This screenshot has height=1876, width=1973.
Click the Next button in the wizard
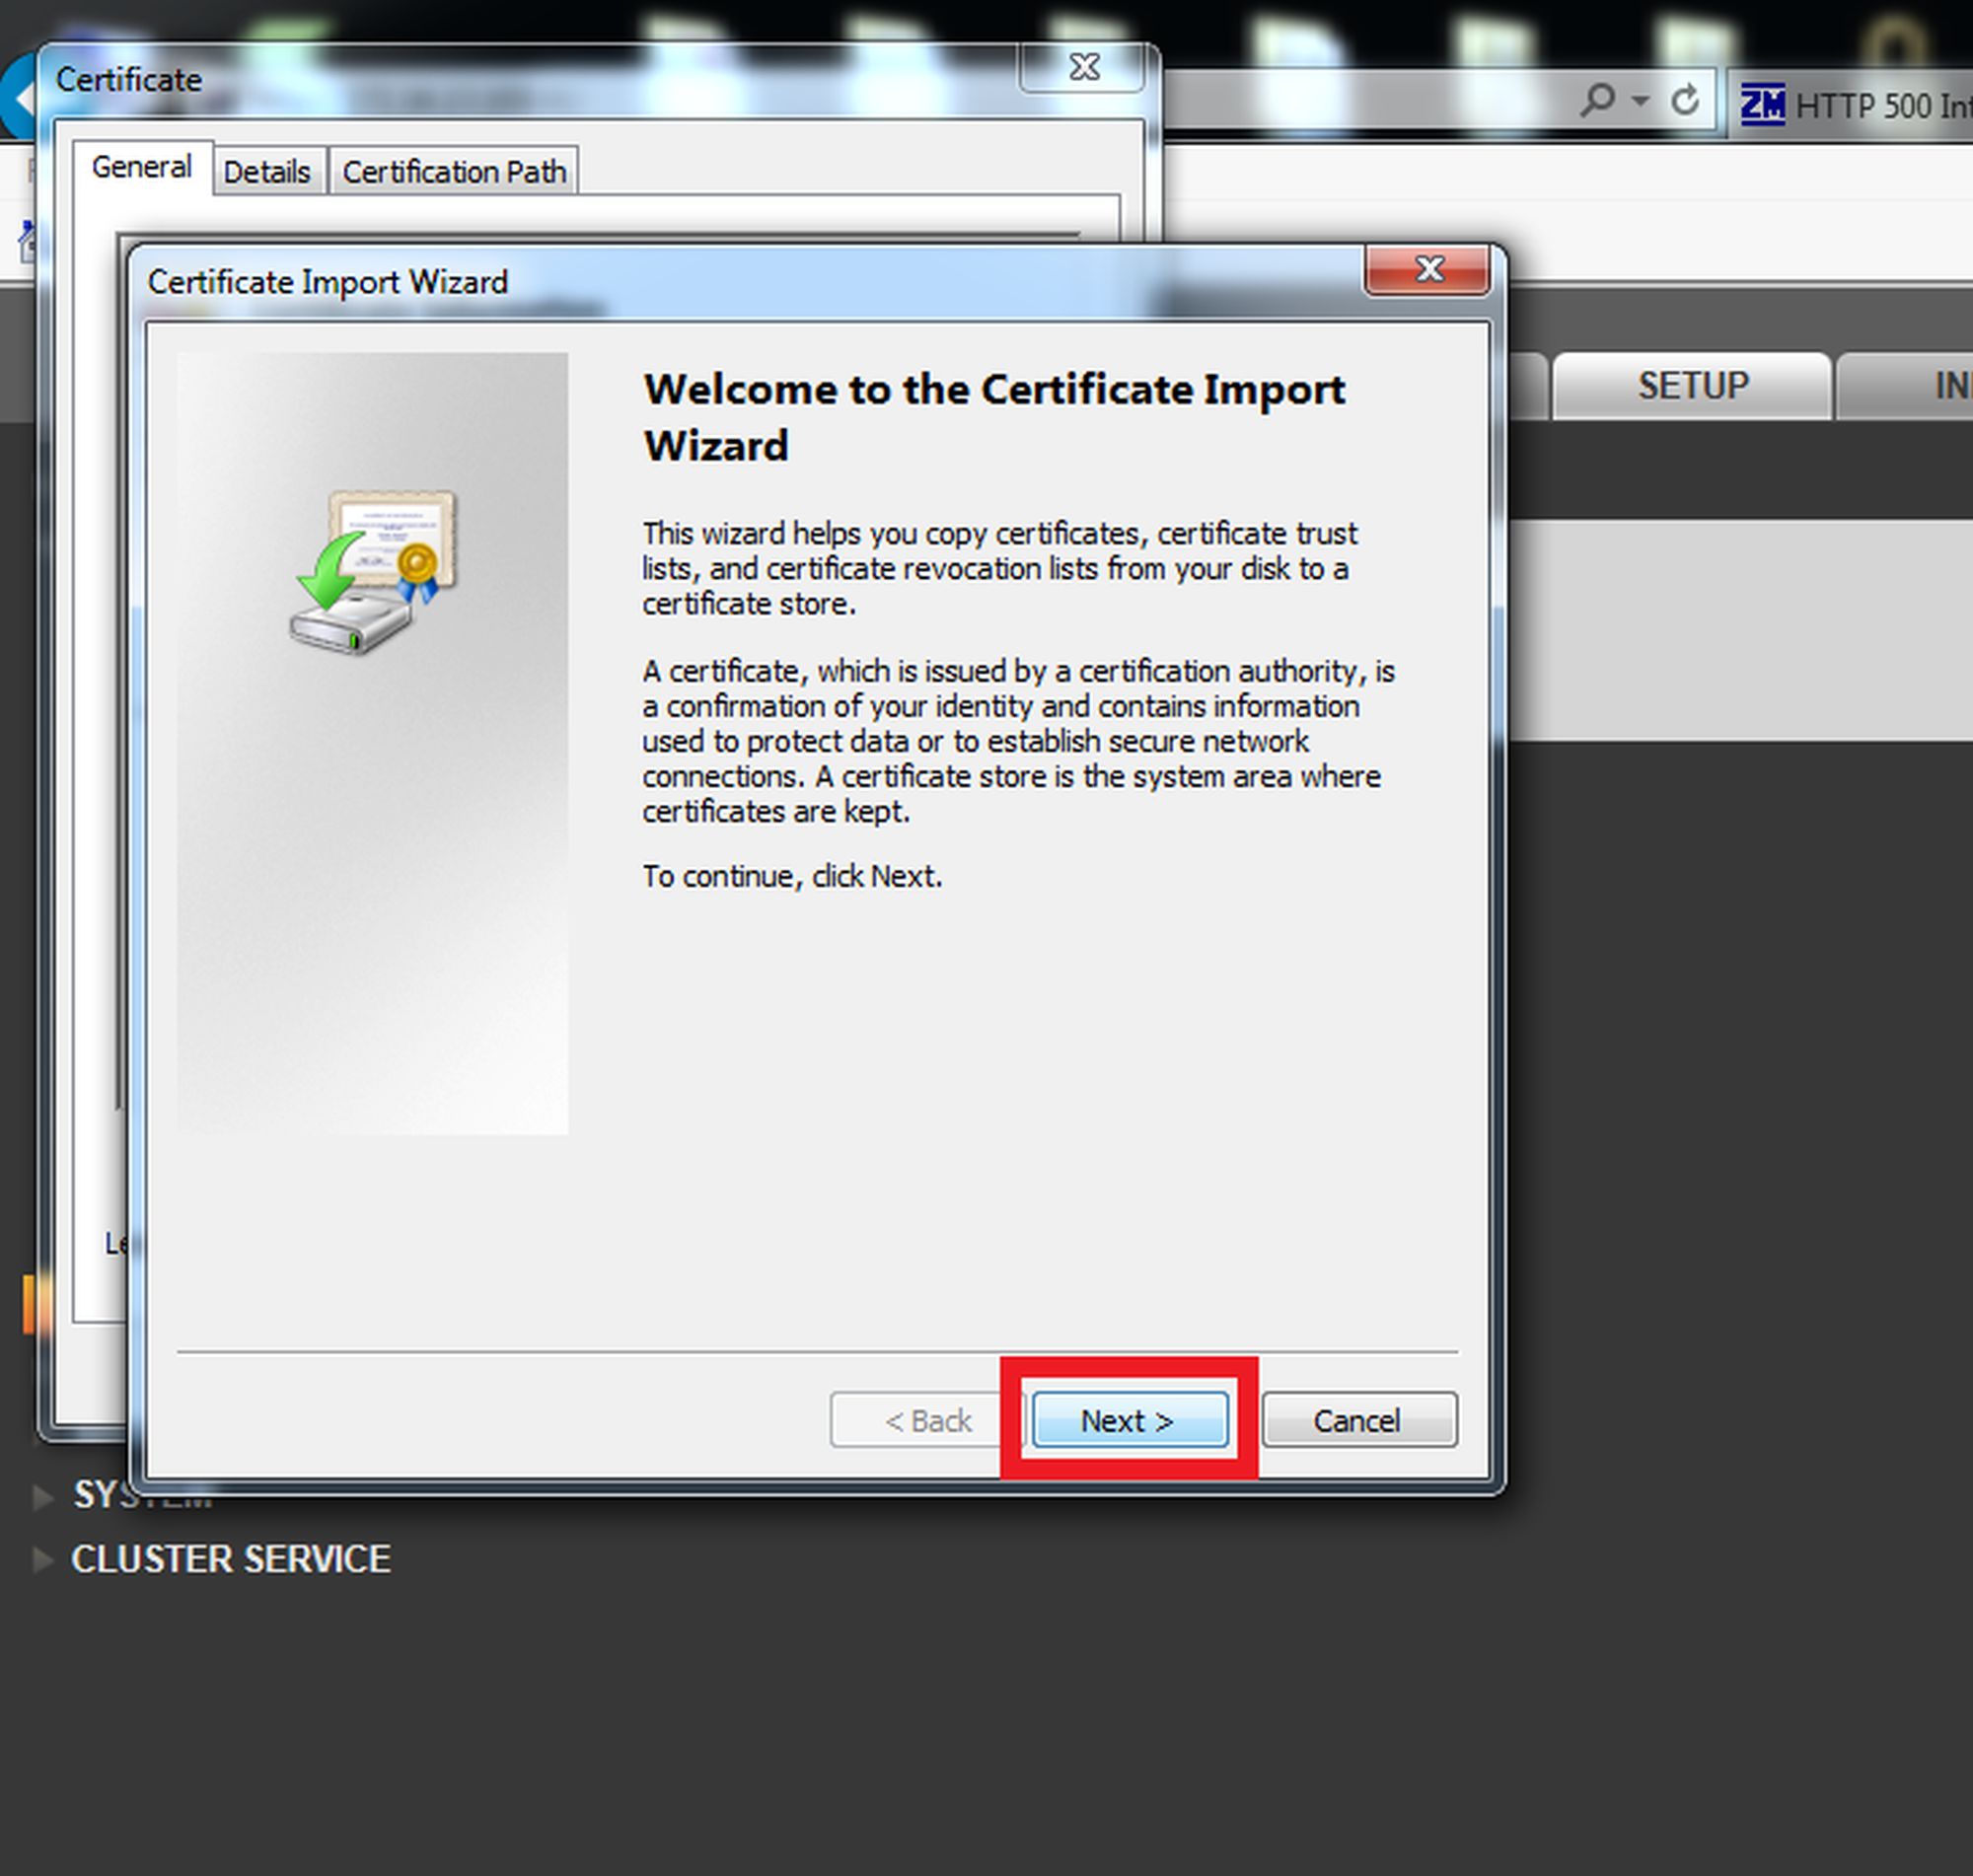coord(1130,1420)
